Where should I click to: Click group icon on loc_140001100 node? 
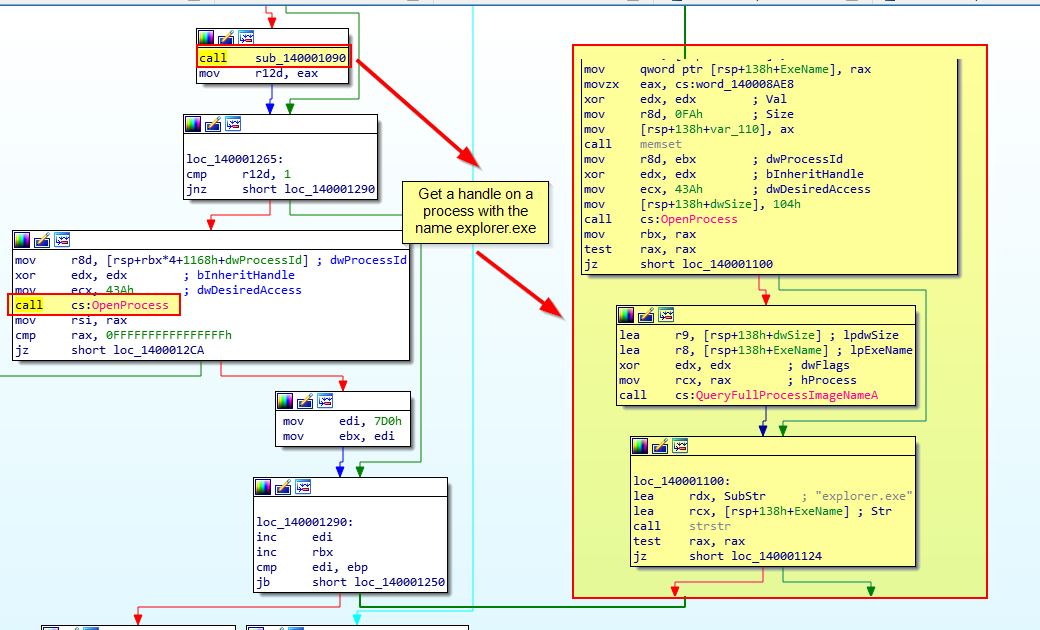tap(680, 446)
